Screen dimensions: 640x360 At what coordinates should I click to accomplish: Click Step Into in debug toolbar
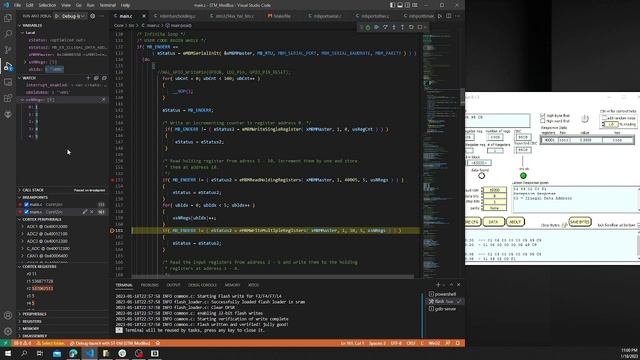pyautogui.click(x=394, y=27)
